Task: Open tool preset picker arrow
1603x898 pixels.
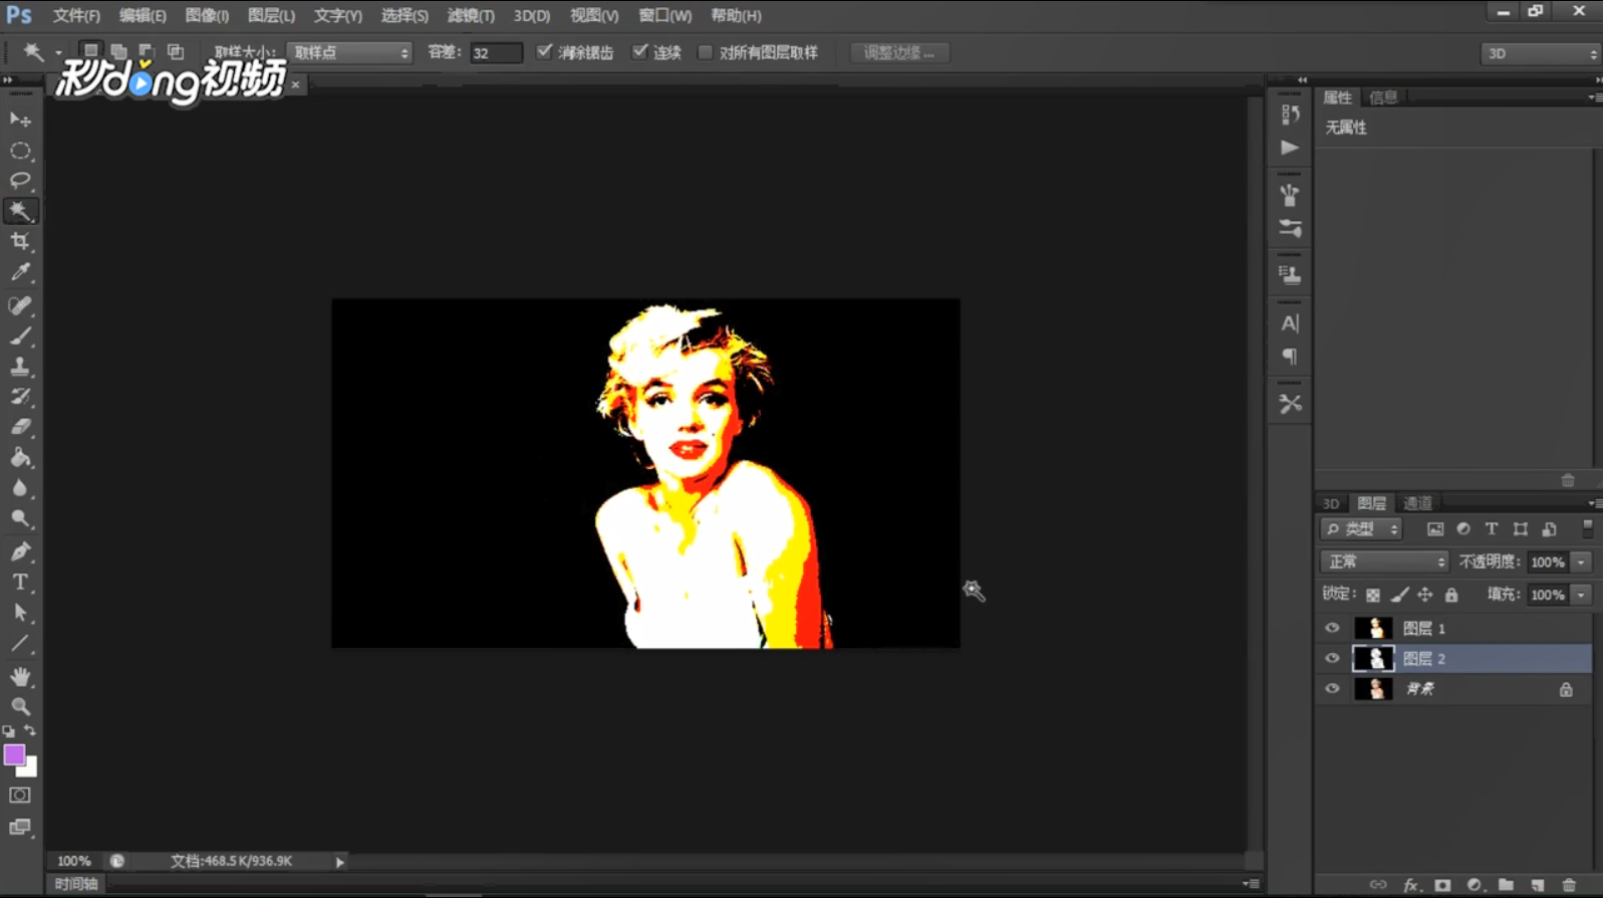Action: coord(58,52)
